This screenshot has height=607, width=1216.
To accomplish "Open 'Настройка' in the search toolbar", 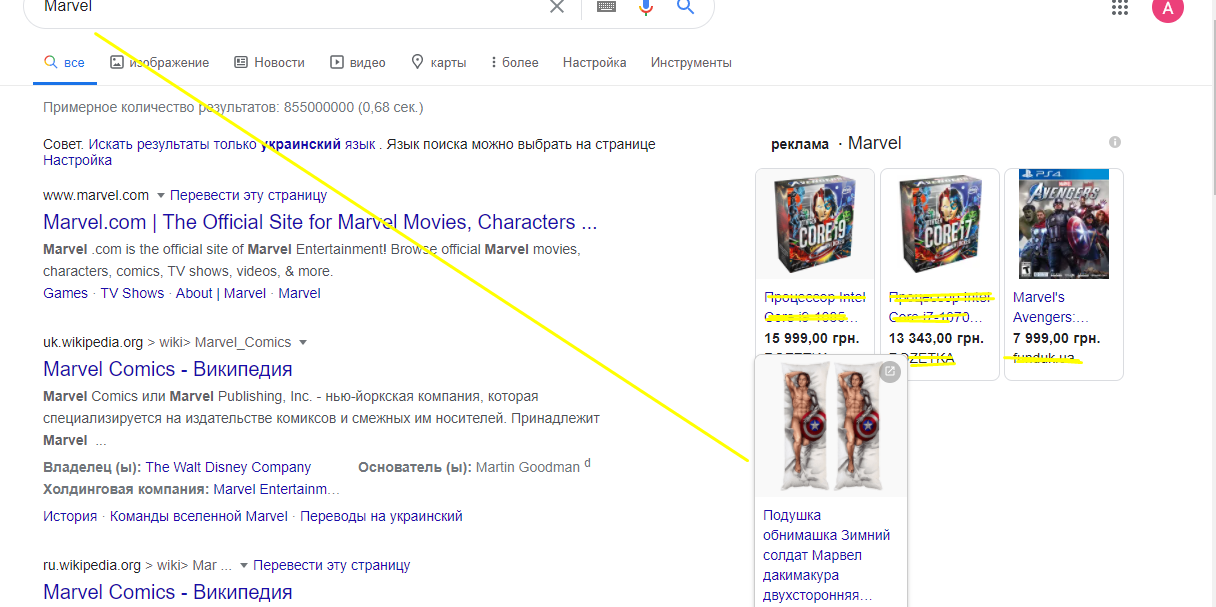I will tap(594, 62).
